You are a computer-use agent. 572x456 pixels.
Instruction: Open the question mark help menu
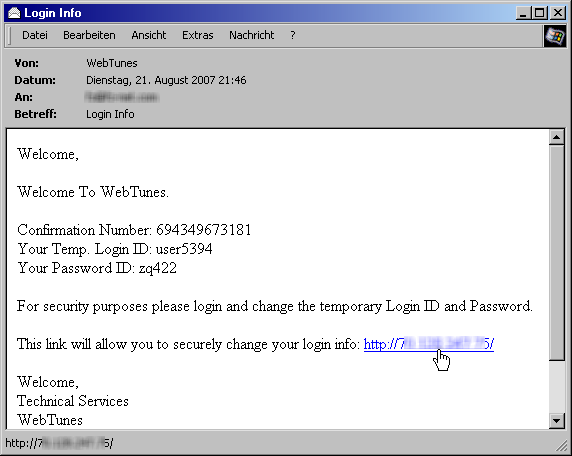click(x=293, y=35)
